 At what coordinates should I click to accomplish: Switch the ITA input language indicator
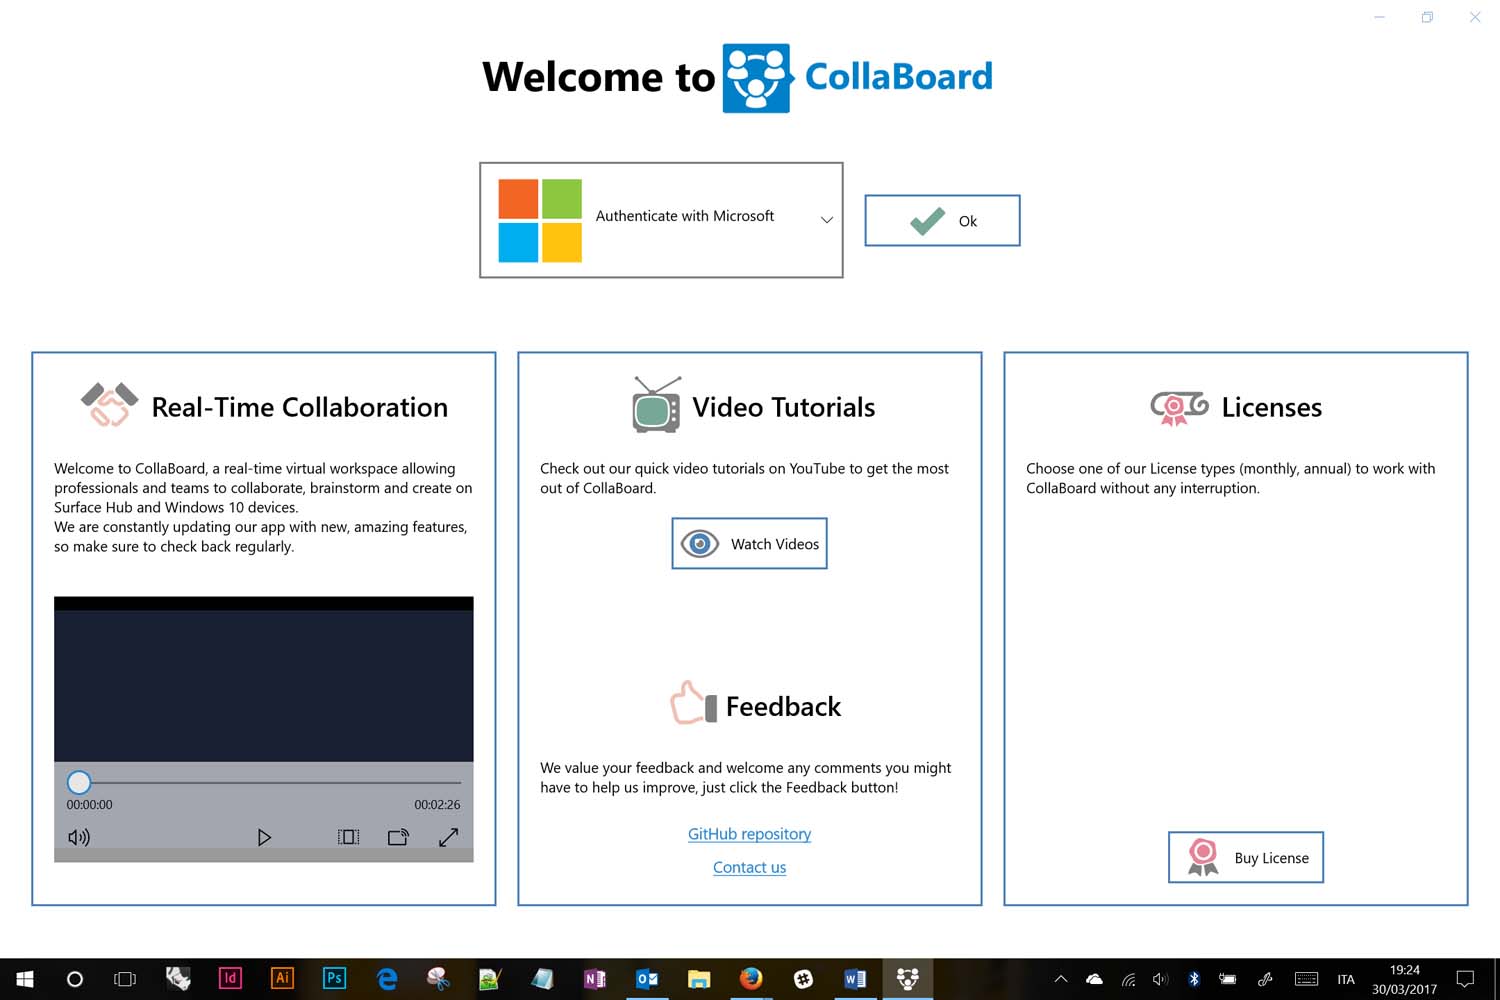coord(1346,979)
